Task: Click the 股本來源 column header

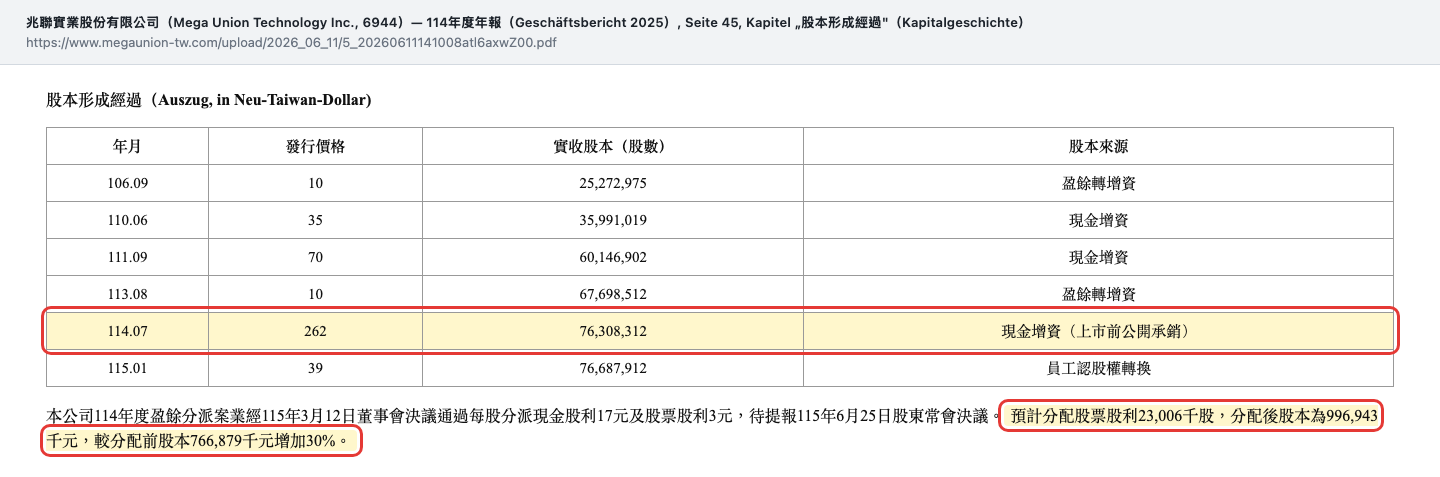Action: point(1098,146)
